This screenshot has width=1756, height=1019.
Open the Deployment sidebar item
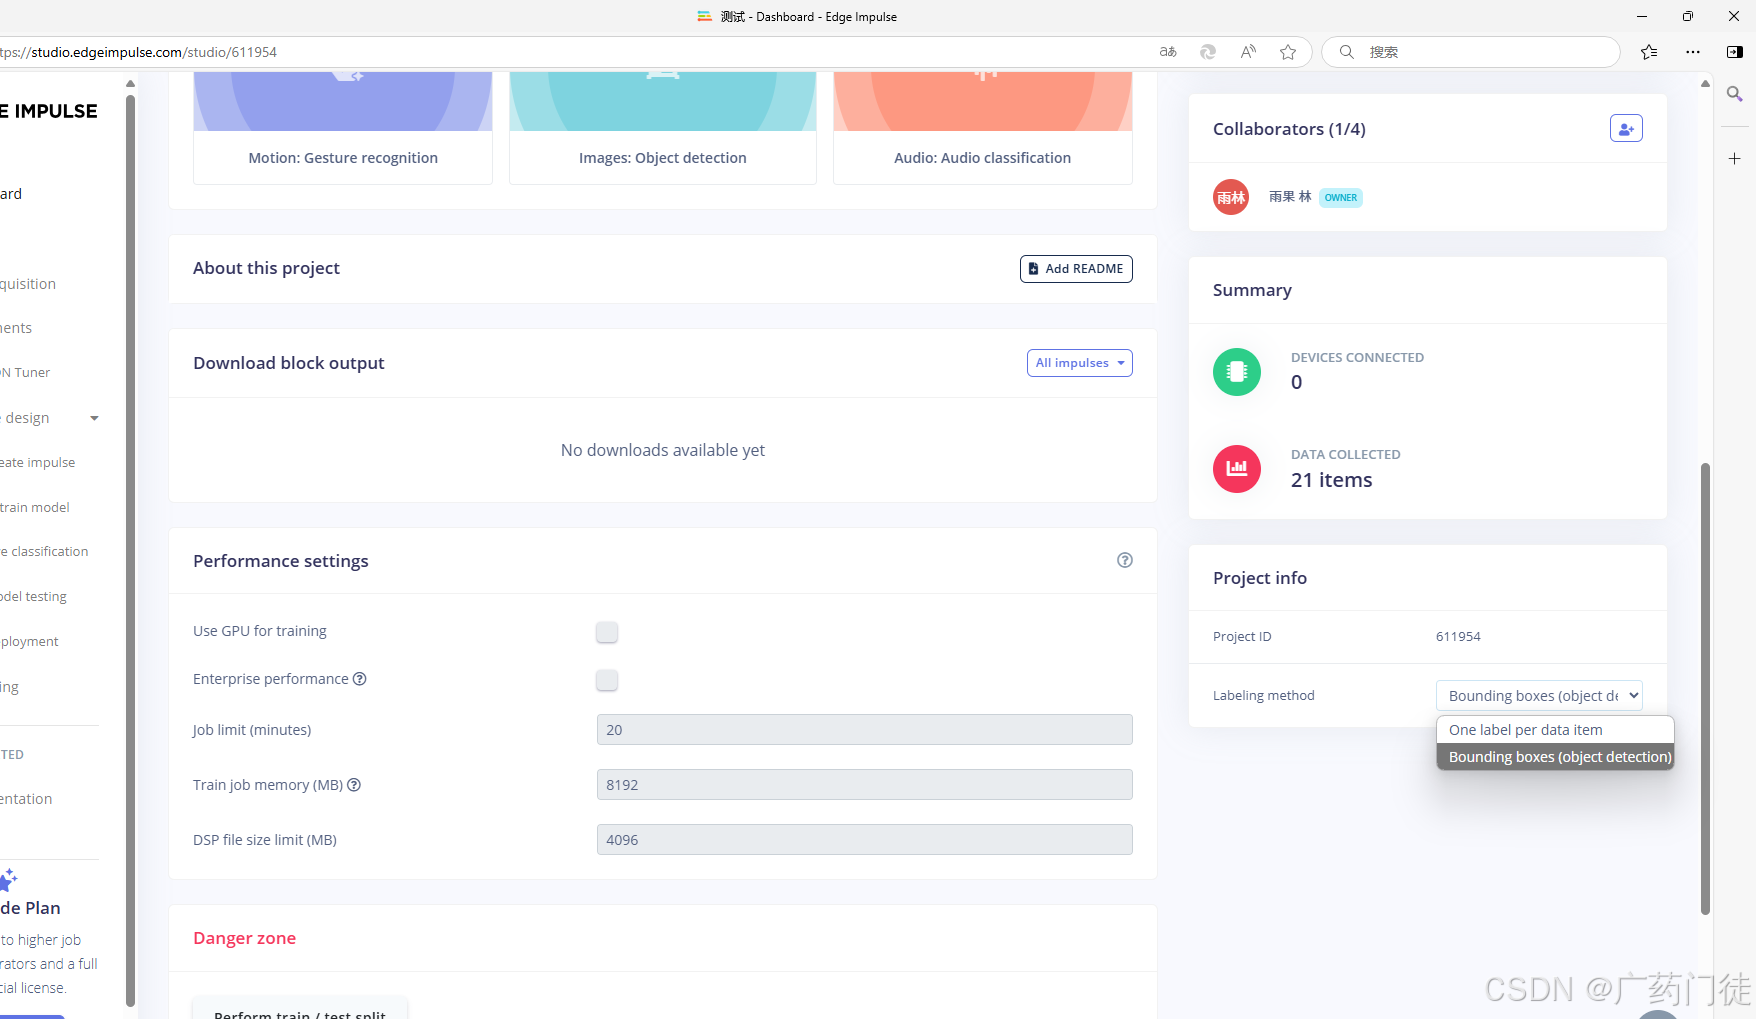[29, 642]
